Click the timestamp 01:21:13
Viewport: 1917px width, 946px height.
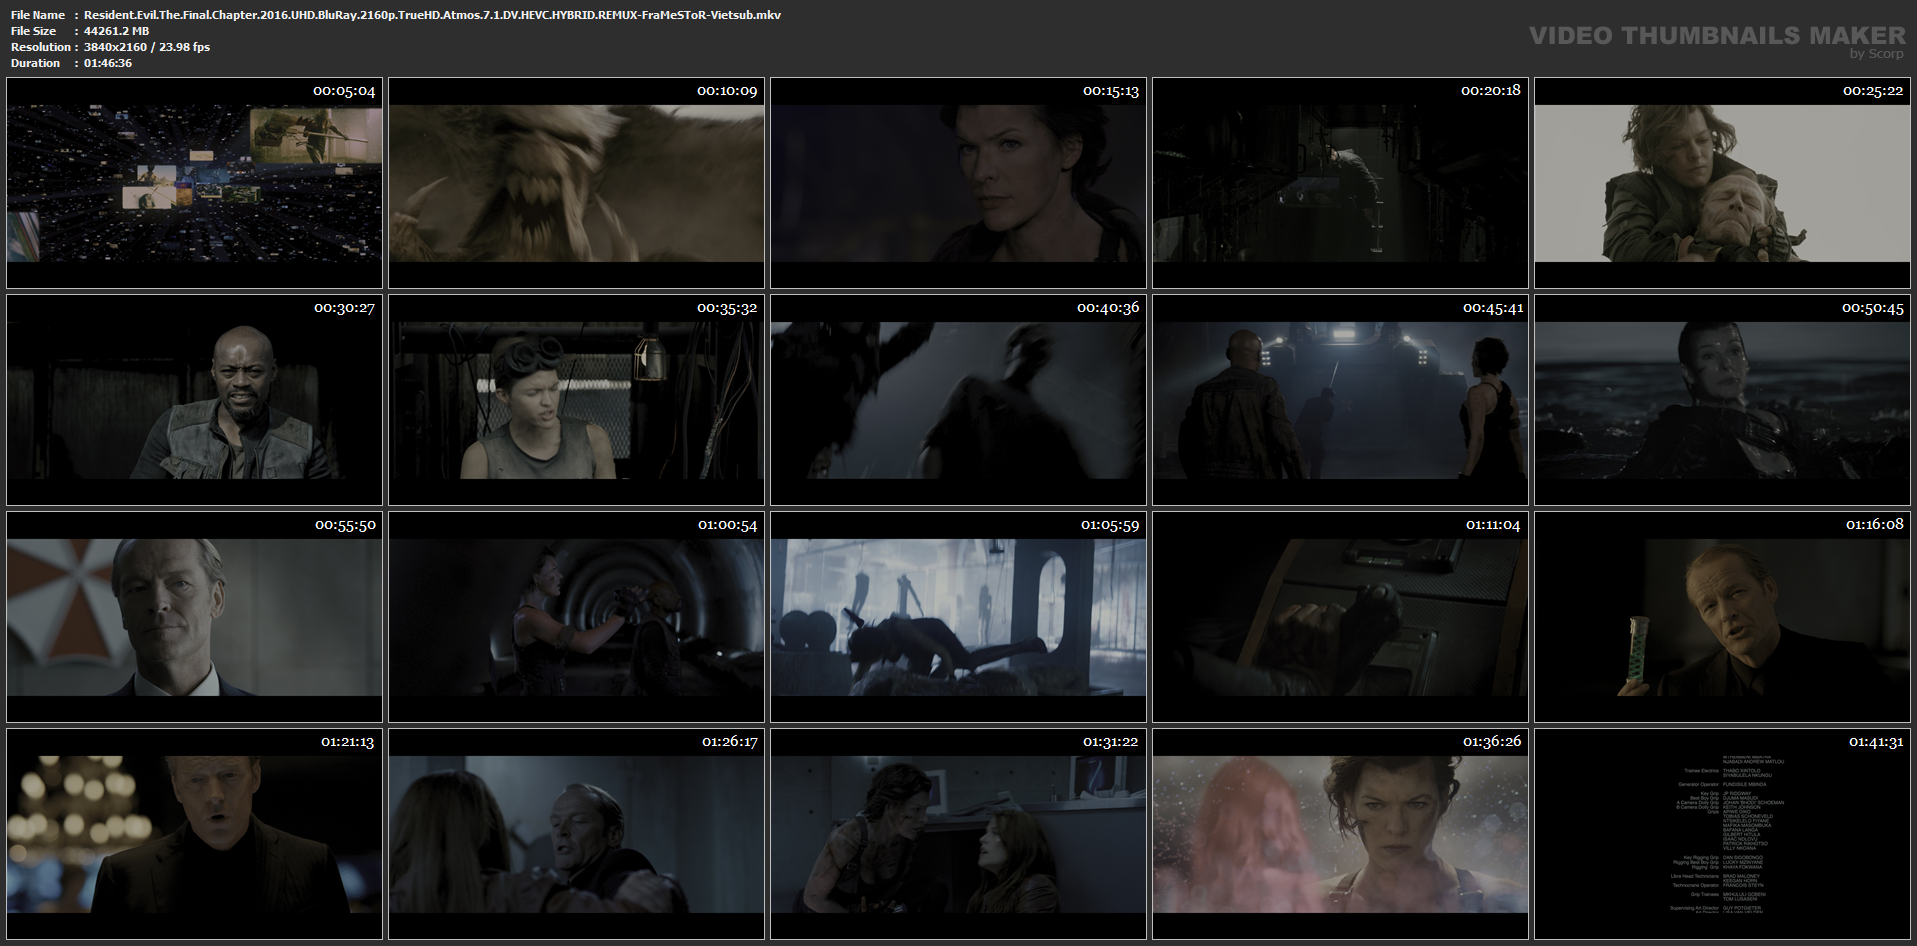pos(347,742)
